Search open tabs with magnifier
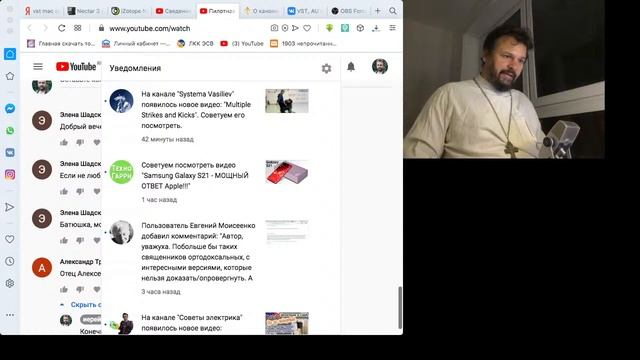 pyautogui.click(x=393, y=11)
